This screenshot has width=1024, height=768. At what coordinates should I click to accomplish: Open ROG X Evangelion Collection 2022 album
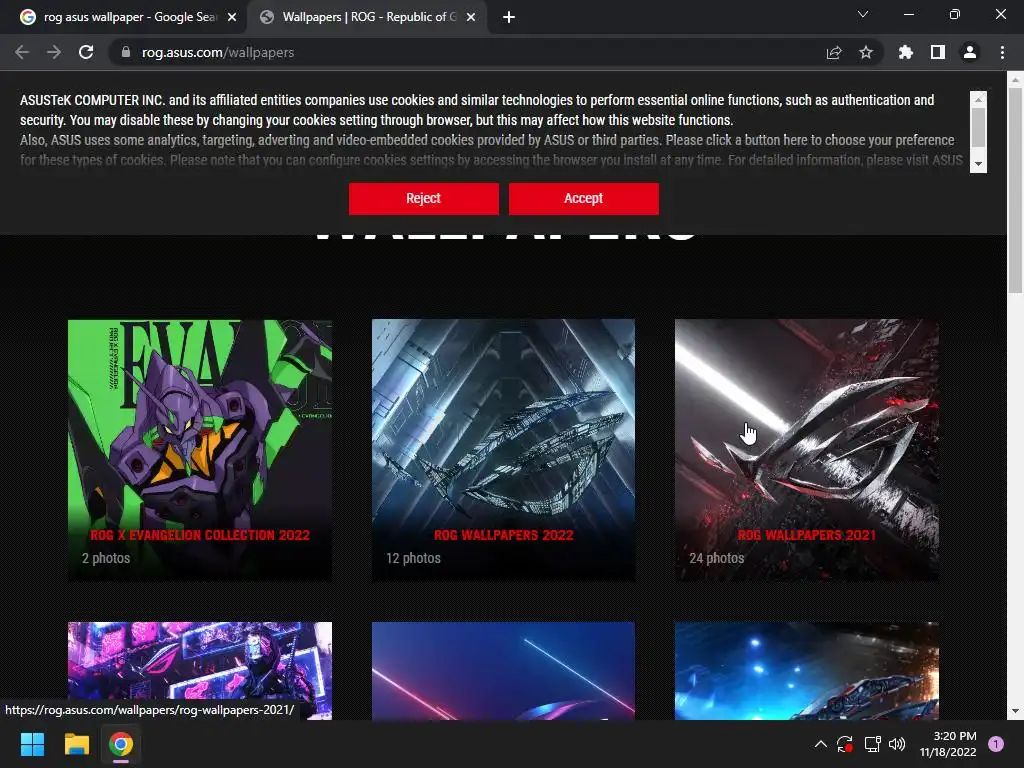click(200, 451)
